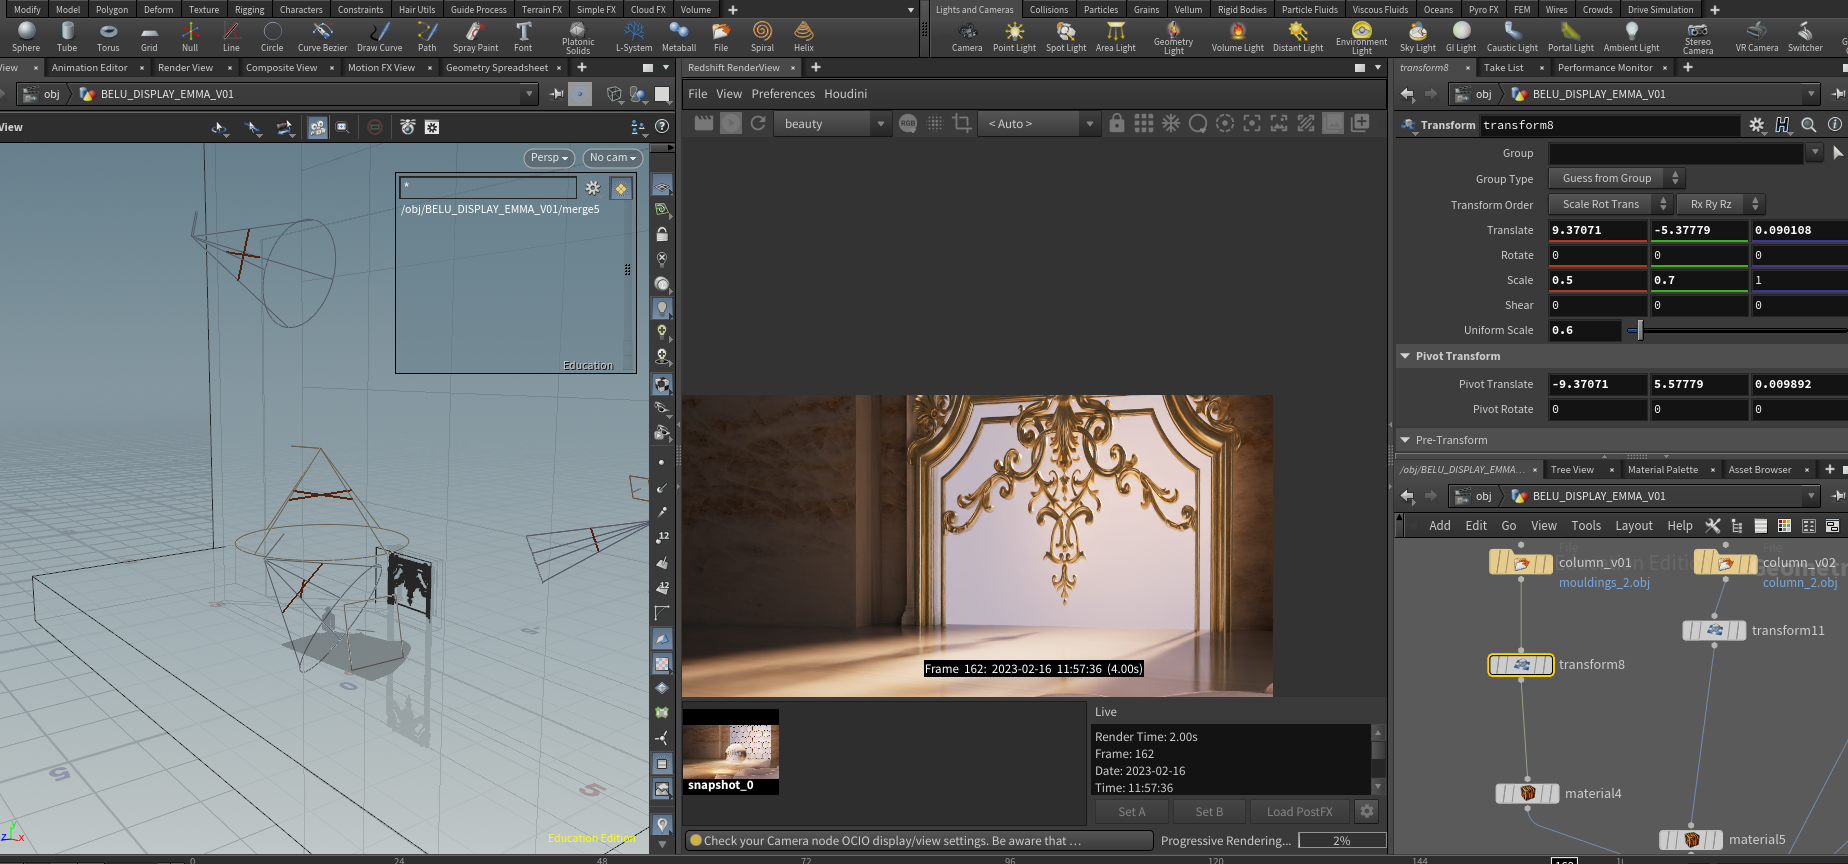Switch to the Geometry Spreadsheet tab
Image resolution: width=1848 pixels, height=864 pixels.
[496, 68]
